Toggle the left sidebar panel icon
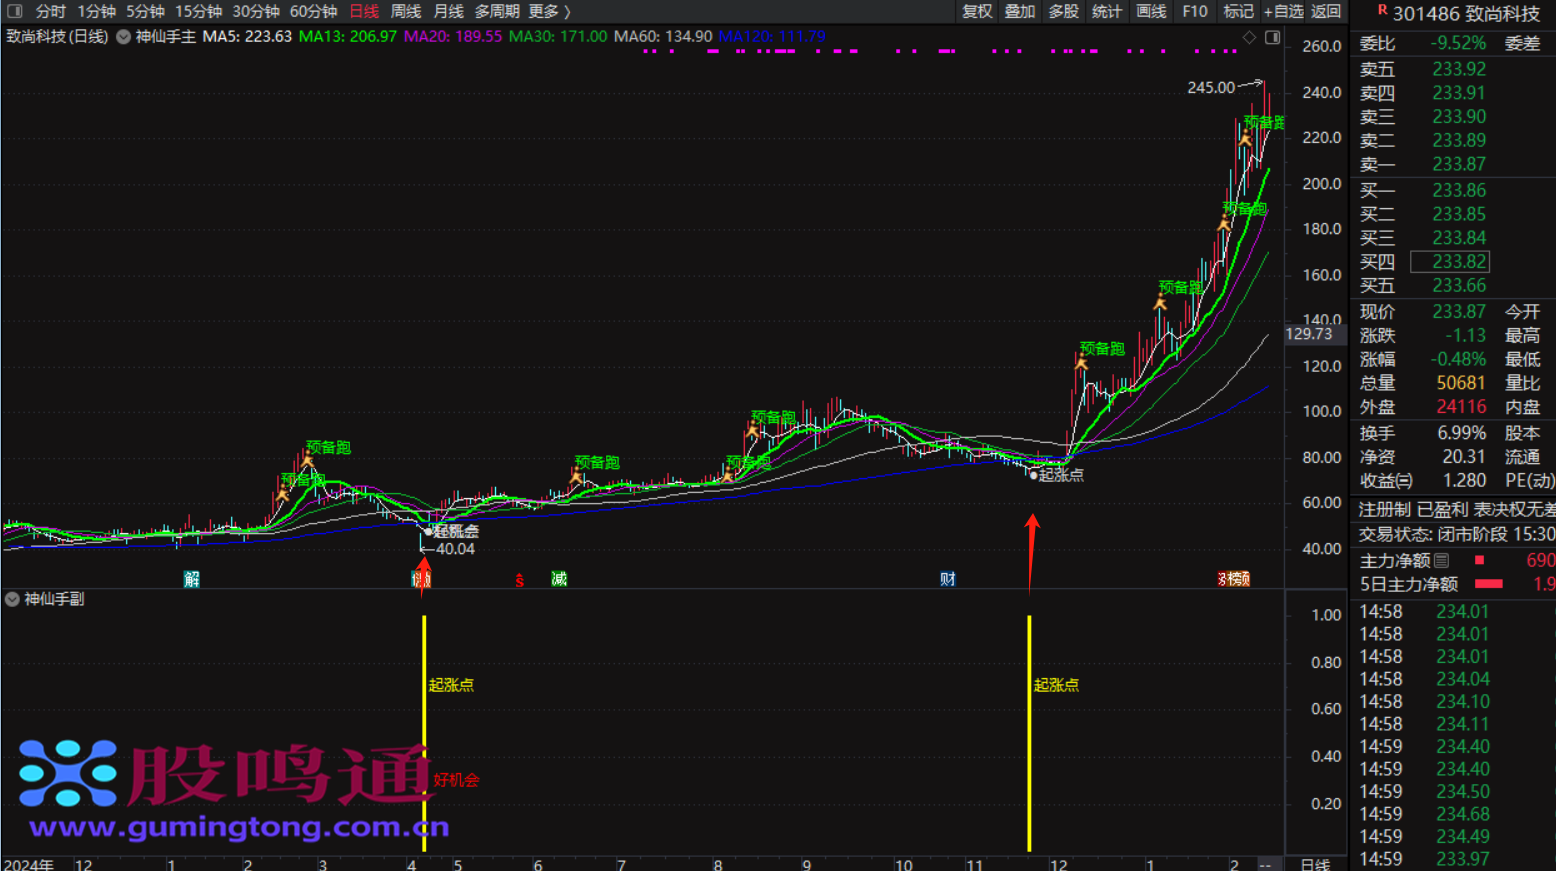The width and height of the screenshot is (1556, 871). coord(14,11)
